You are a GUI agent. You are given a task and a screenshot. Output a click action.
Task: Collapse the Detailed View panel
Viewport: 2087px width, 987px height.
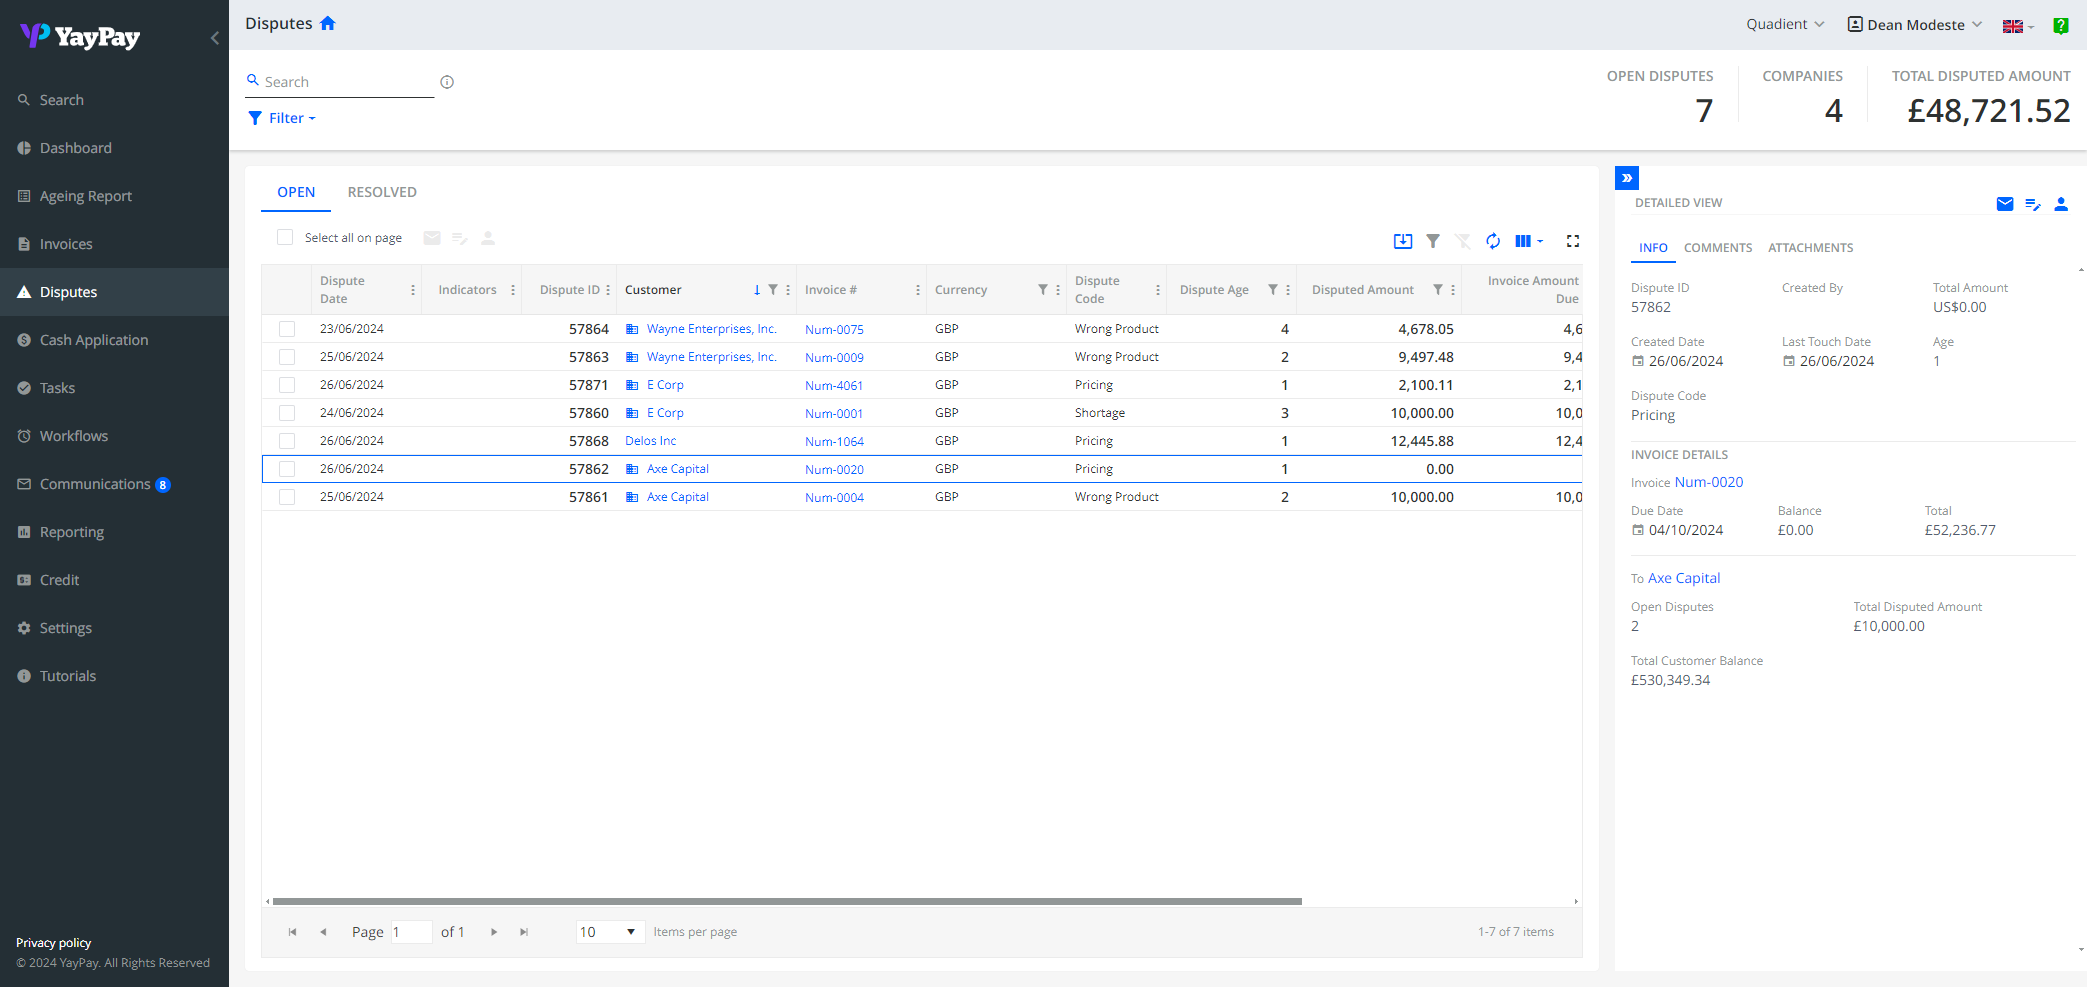pos(1626,178)
